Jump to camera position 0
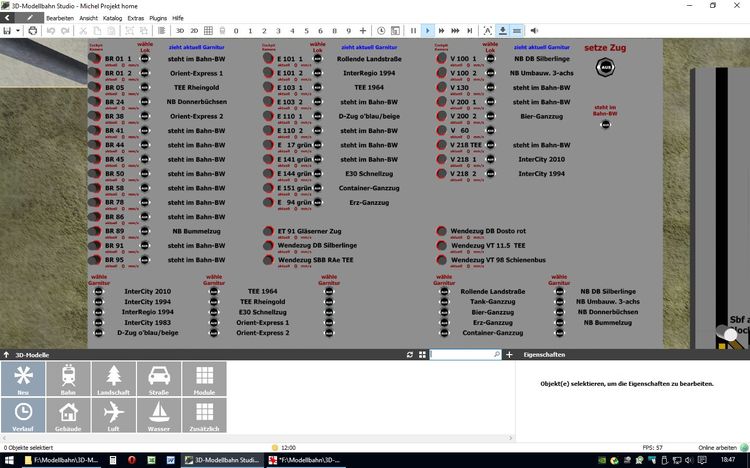 click(236, 31)
